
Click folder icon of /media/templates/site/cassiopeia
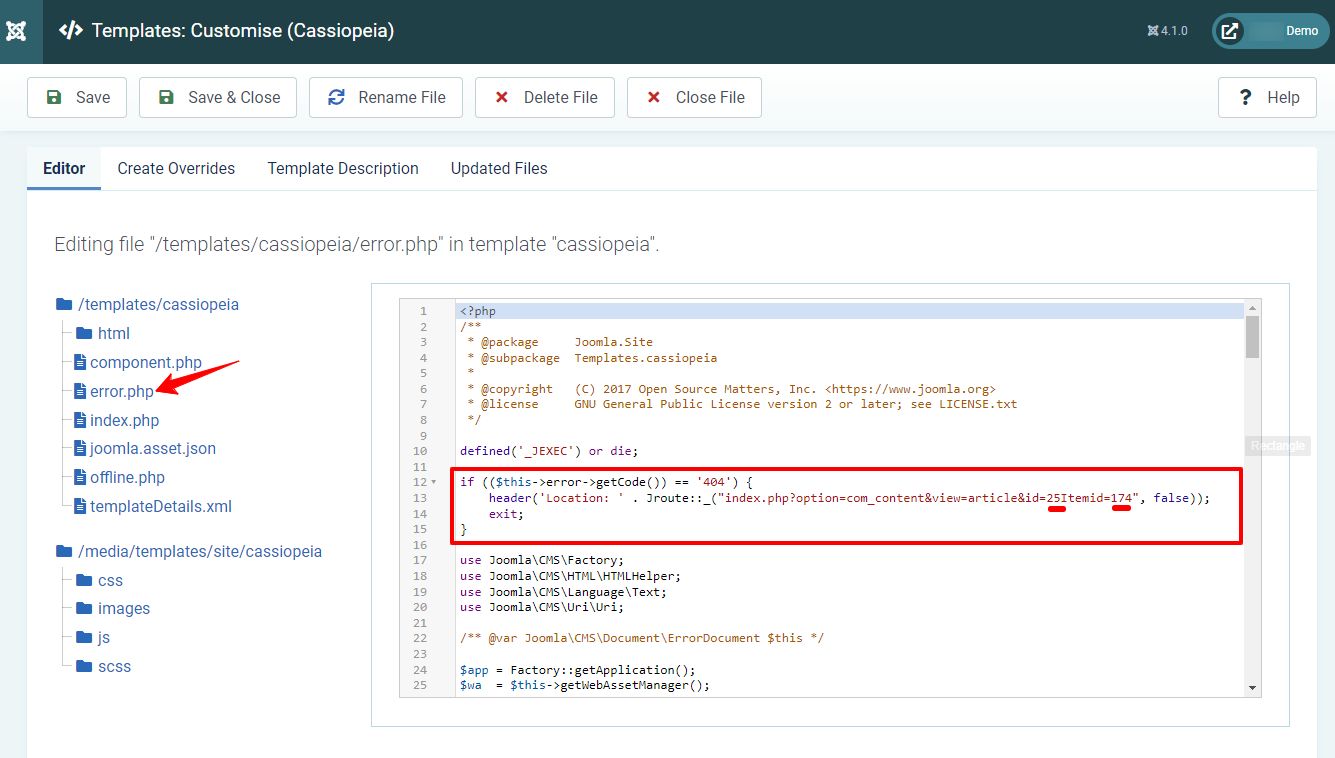coord(64,551)
